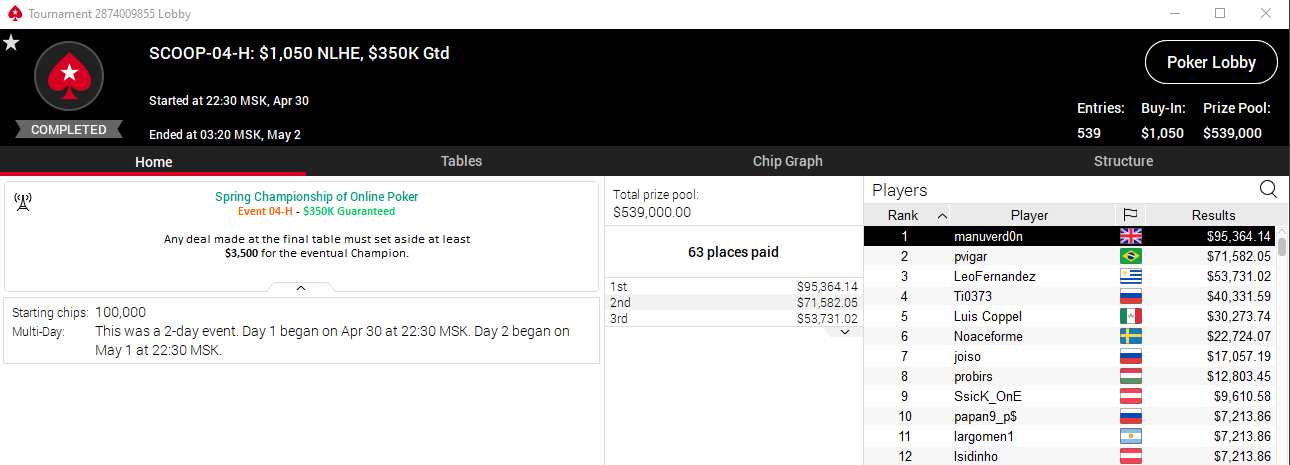
Task: Sort players by Rank column arrow
Action: (x=941, y=216)
